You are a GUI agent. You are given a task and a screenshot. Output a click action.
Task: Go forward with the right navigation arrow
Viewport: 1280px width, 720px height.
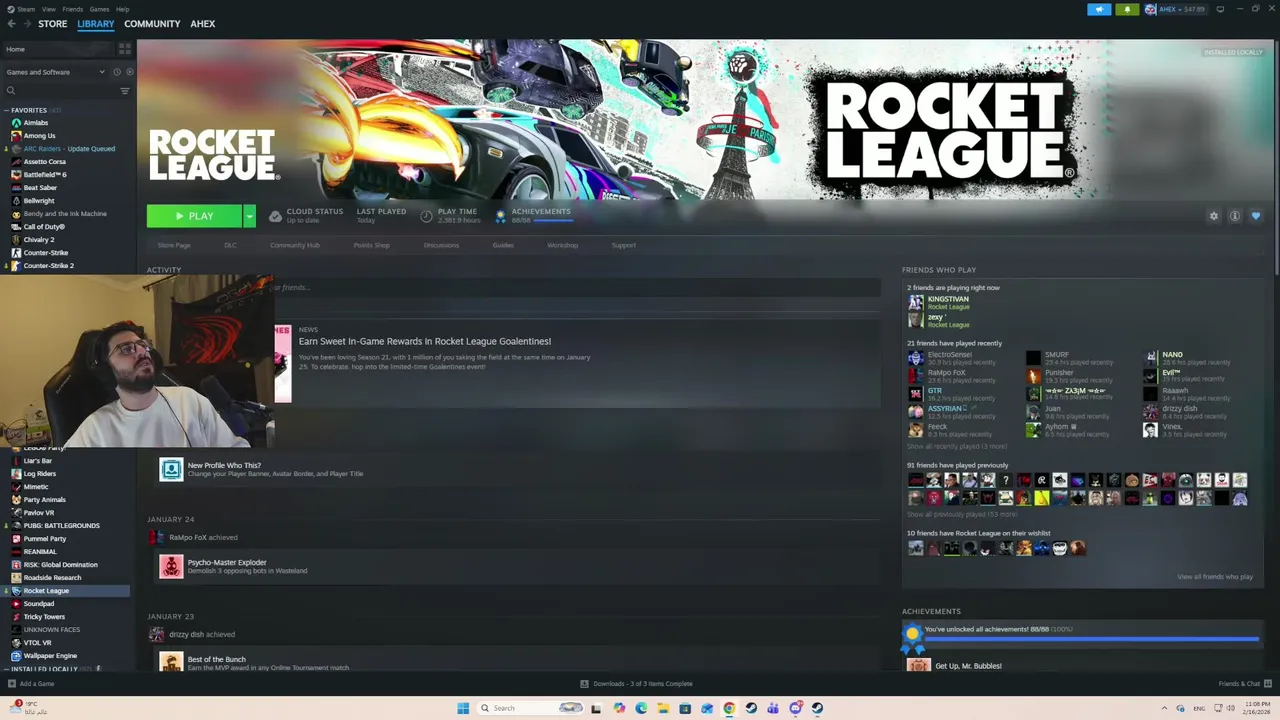[26, 24]
